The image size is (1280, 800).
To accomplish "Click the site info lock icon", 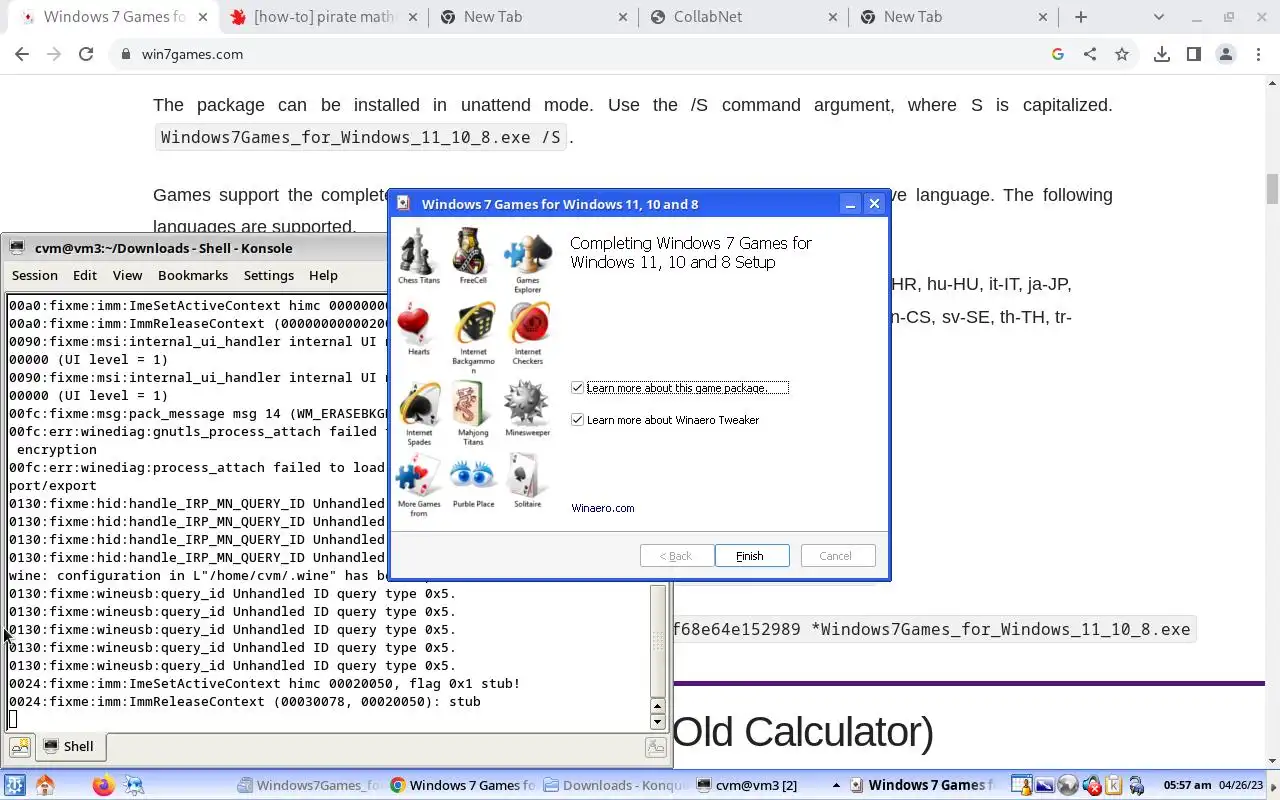I will tap(125, 54).
